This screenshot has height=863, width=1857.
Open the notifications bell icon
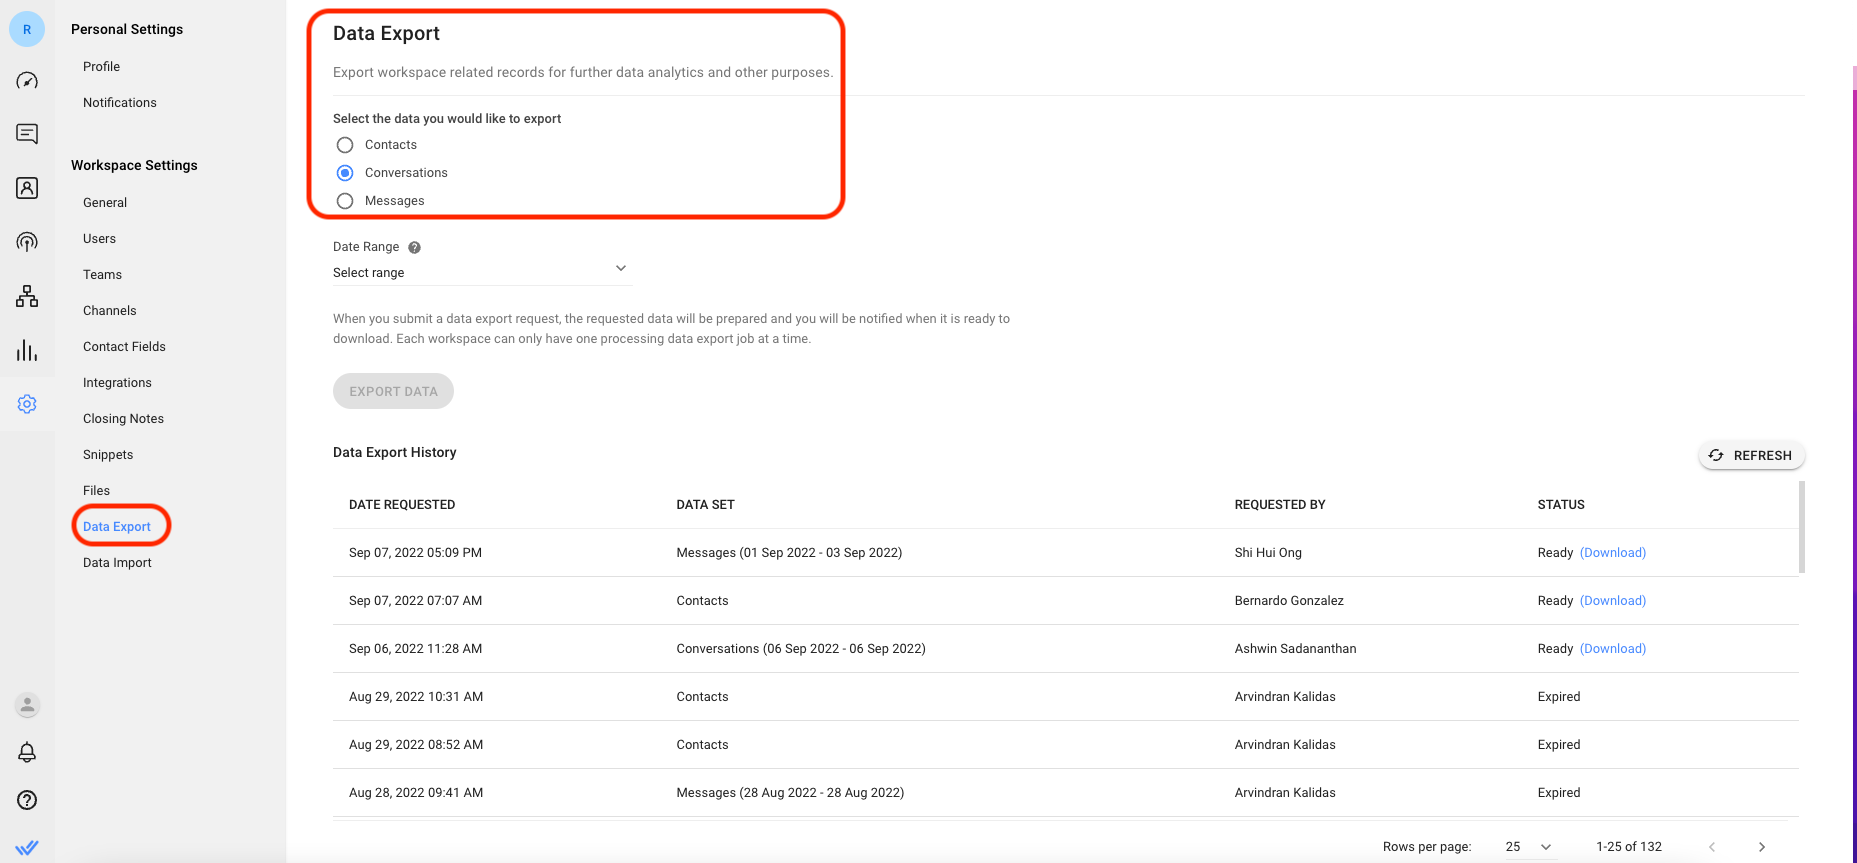(x=27, y=752)
